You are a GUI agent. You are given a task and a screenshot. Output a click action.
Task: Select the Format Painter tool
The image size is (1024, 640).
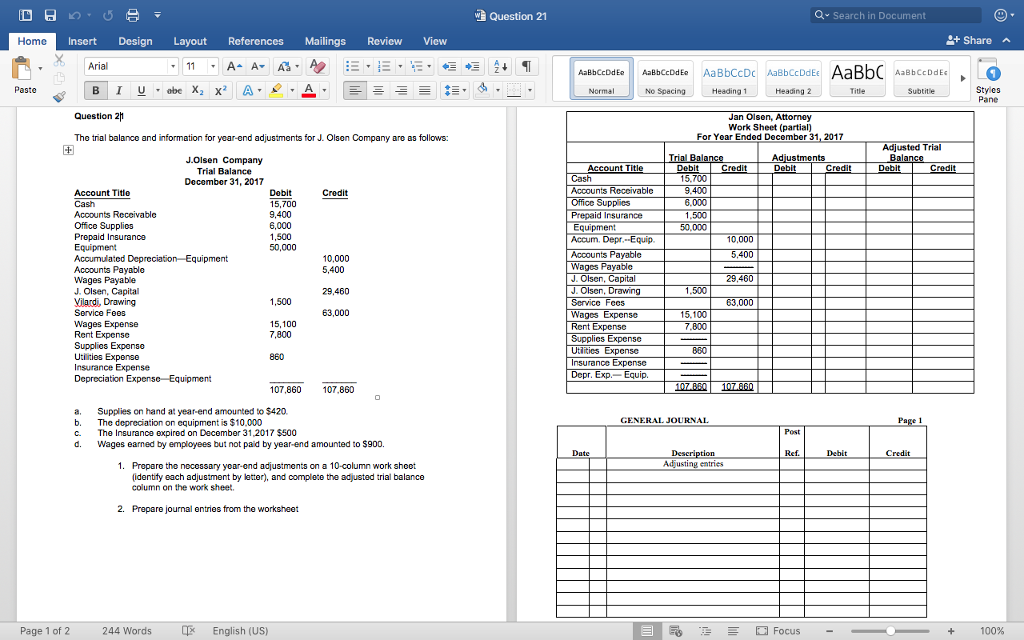[58, 94]
